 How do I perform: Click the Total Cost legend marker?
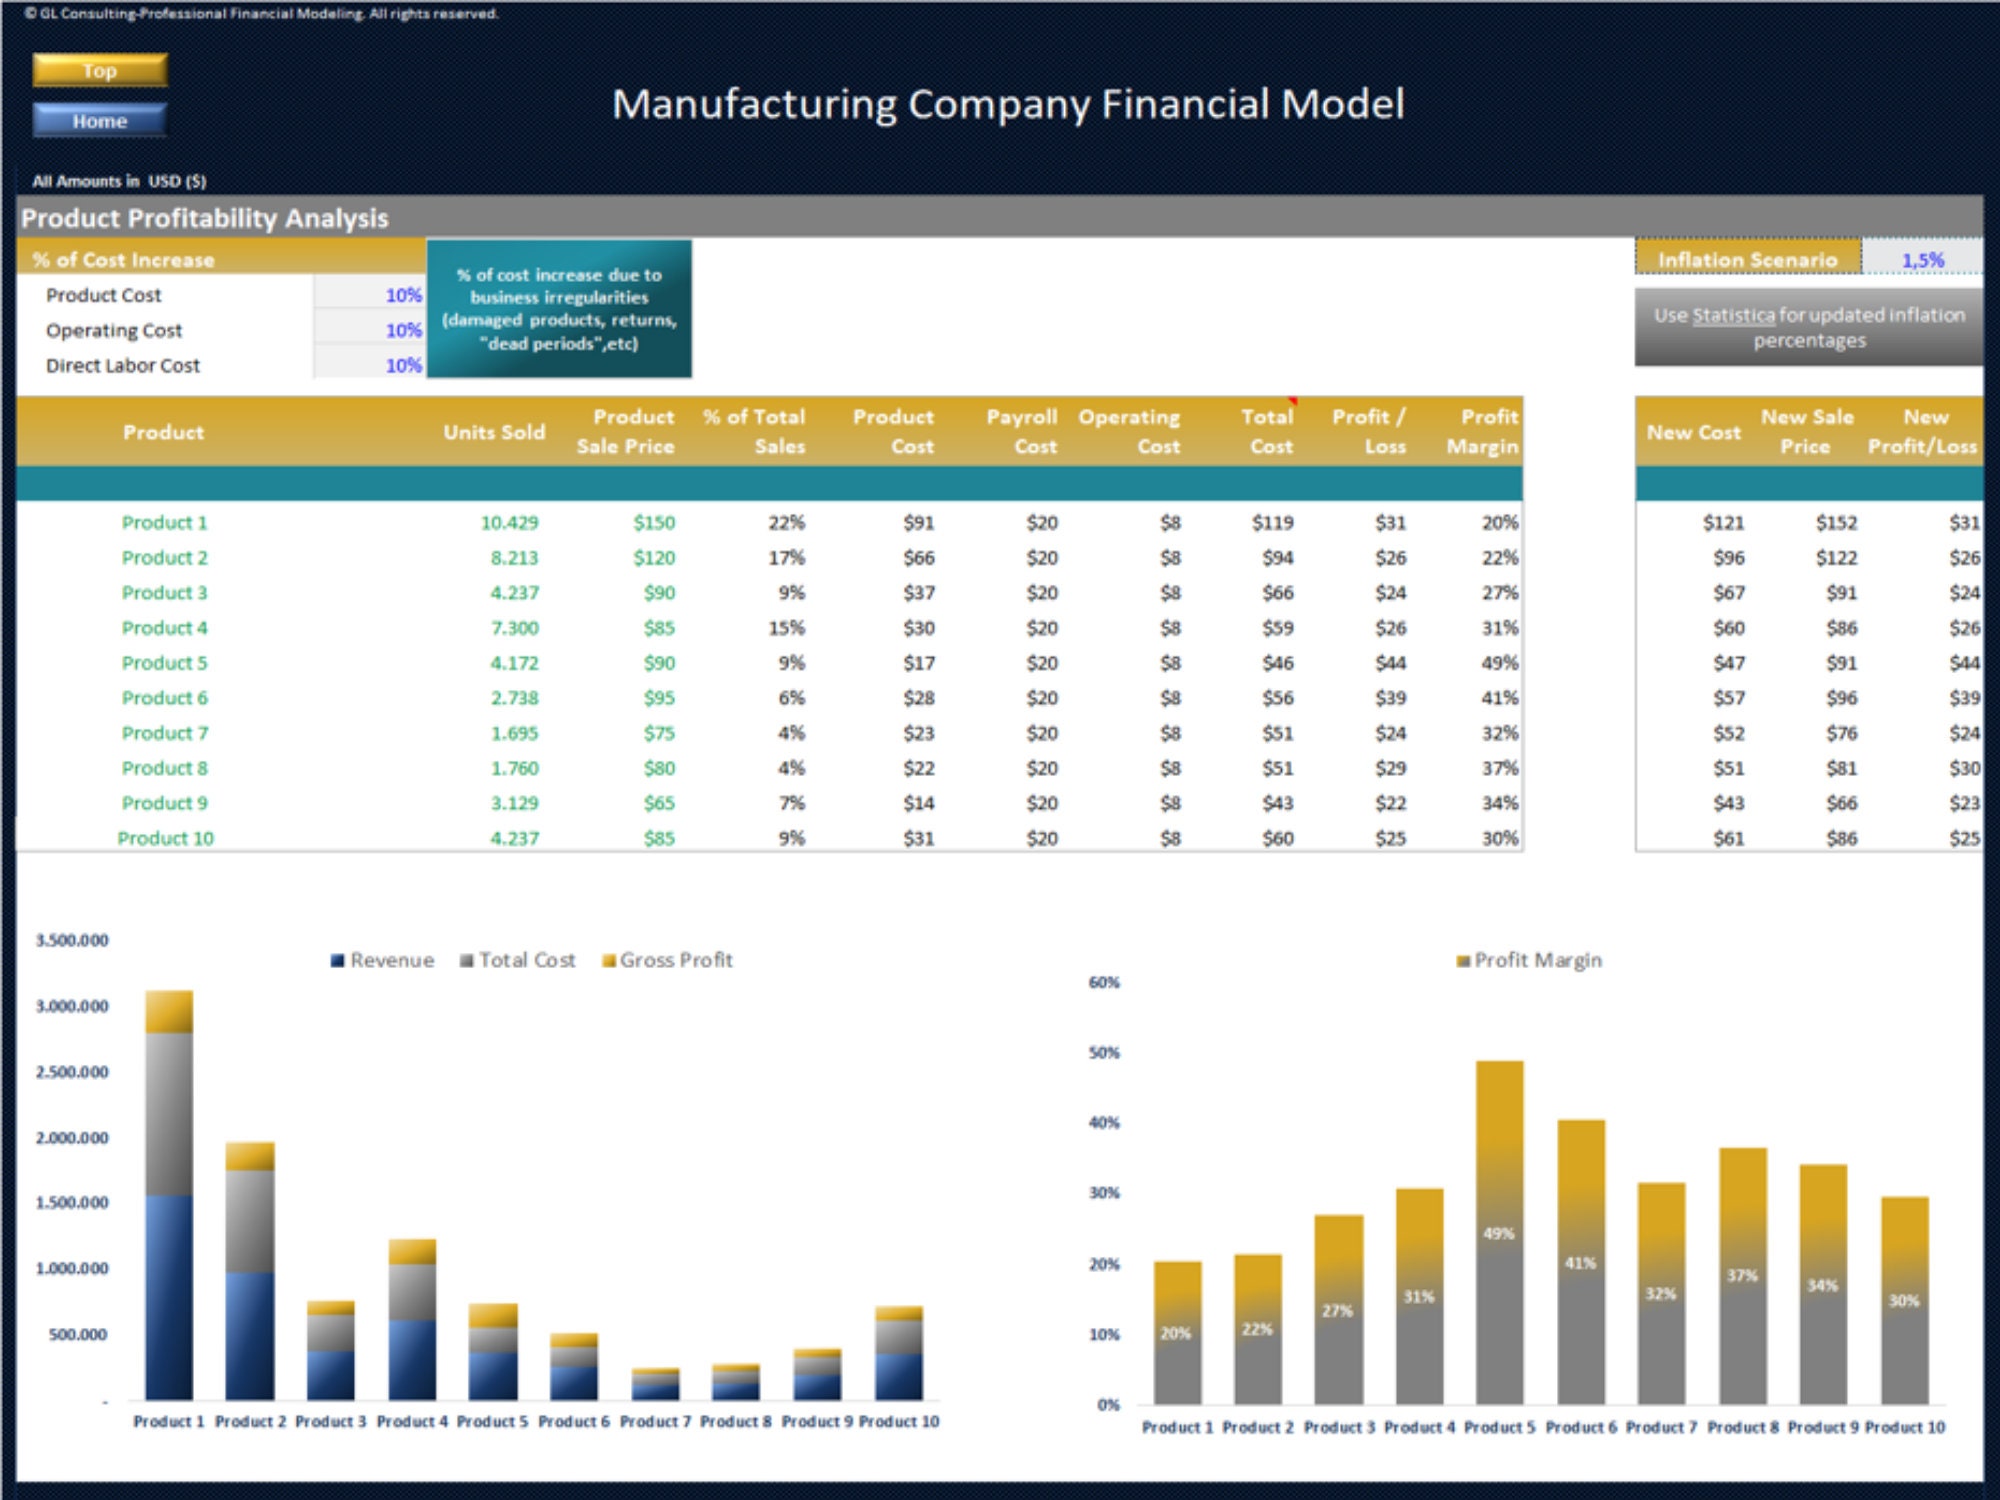pyautogui.click(x=467, y=960)
